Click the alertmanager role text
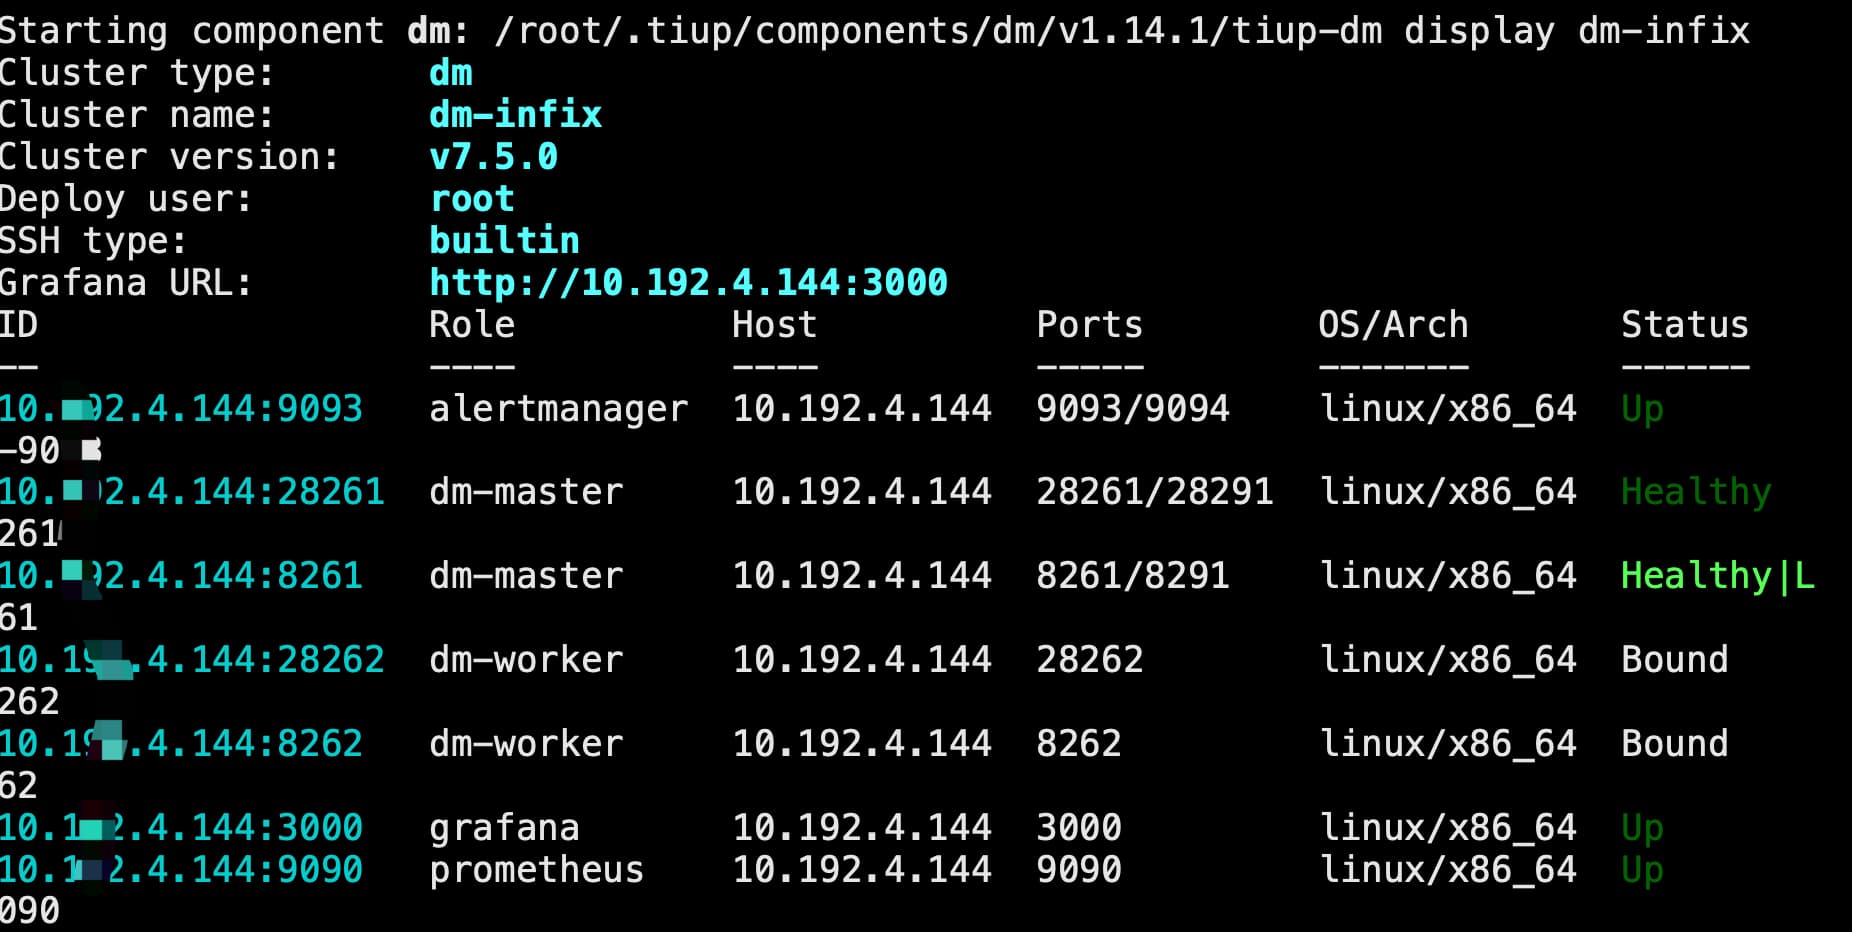 point(558,409)
